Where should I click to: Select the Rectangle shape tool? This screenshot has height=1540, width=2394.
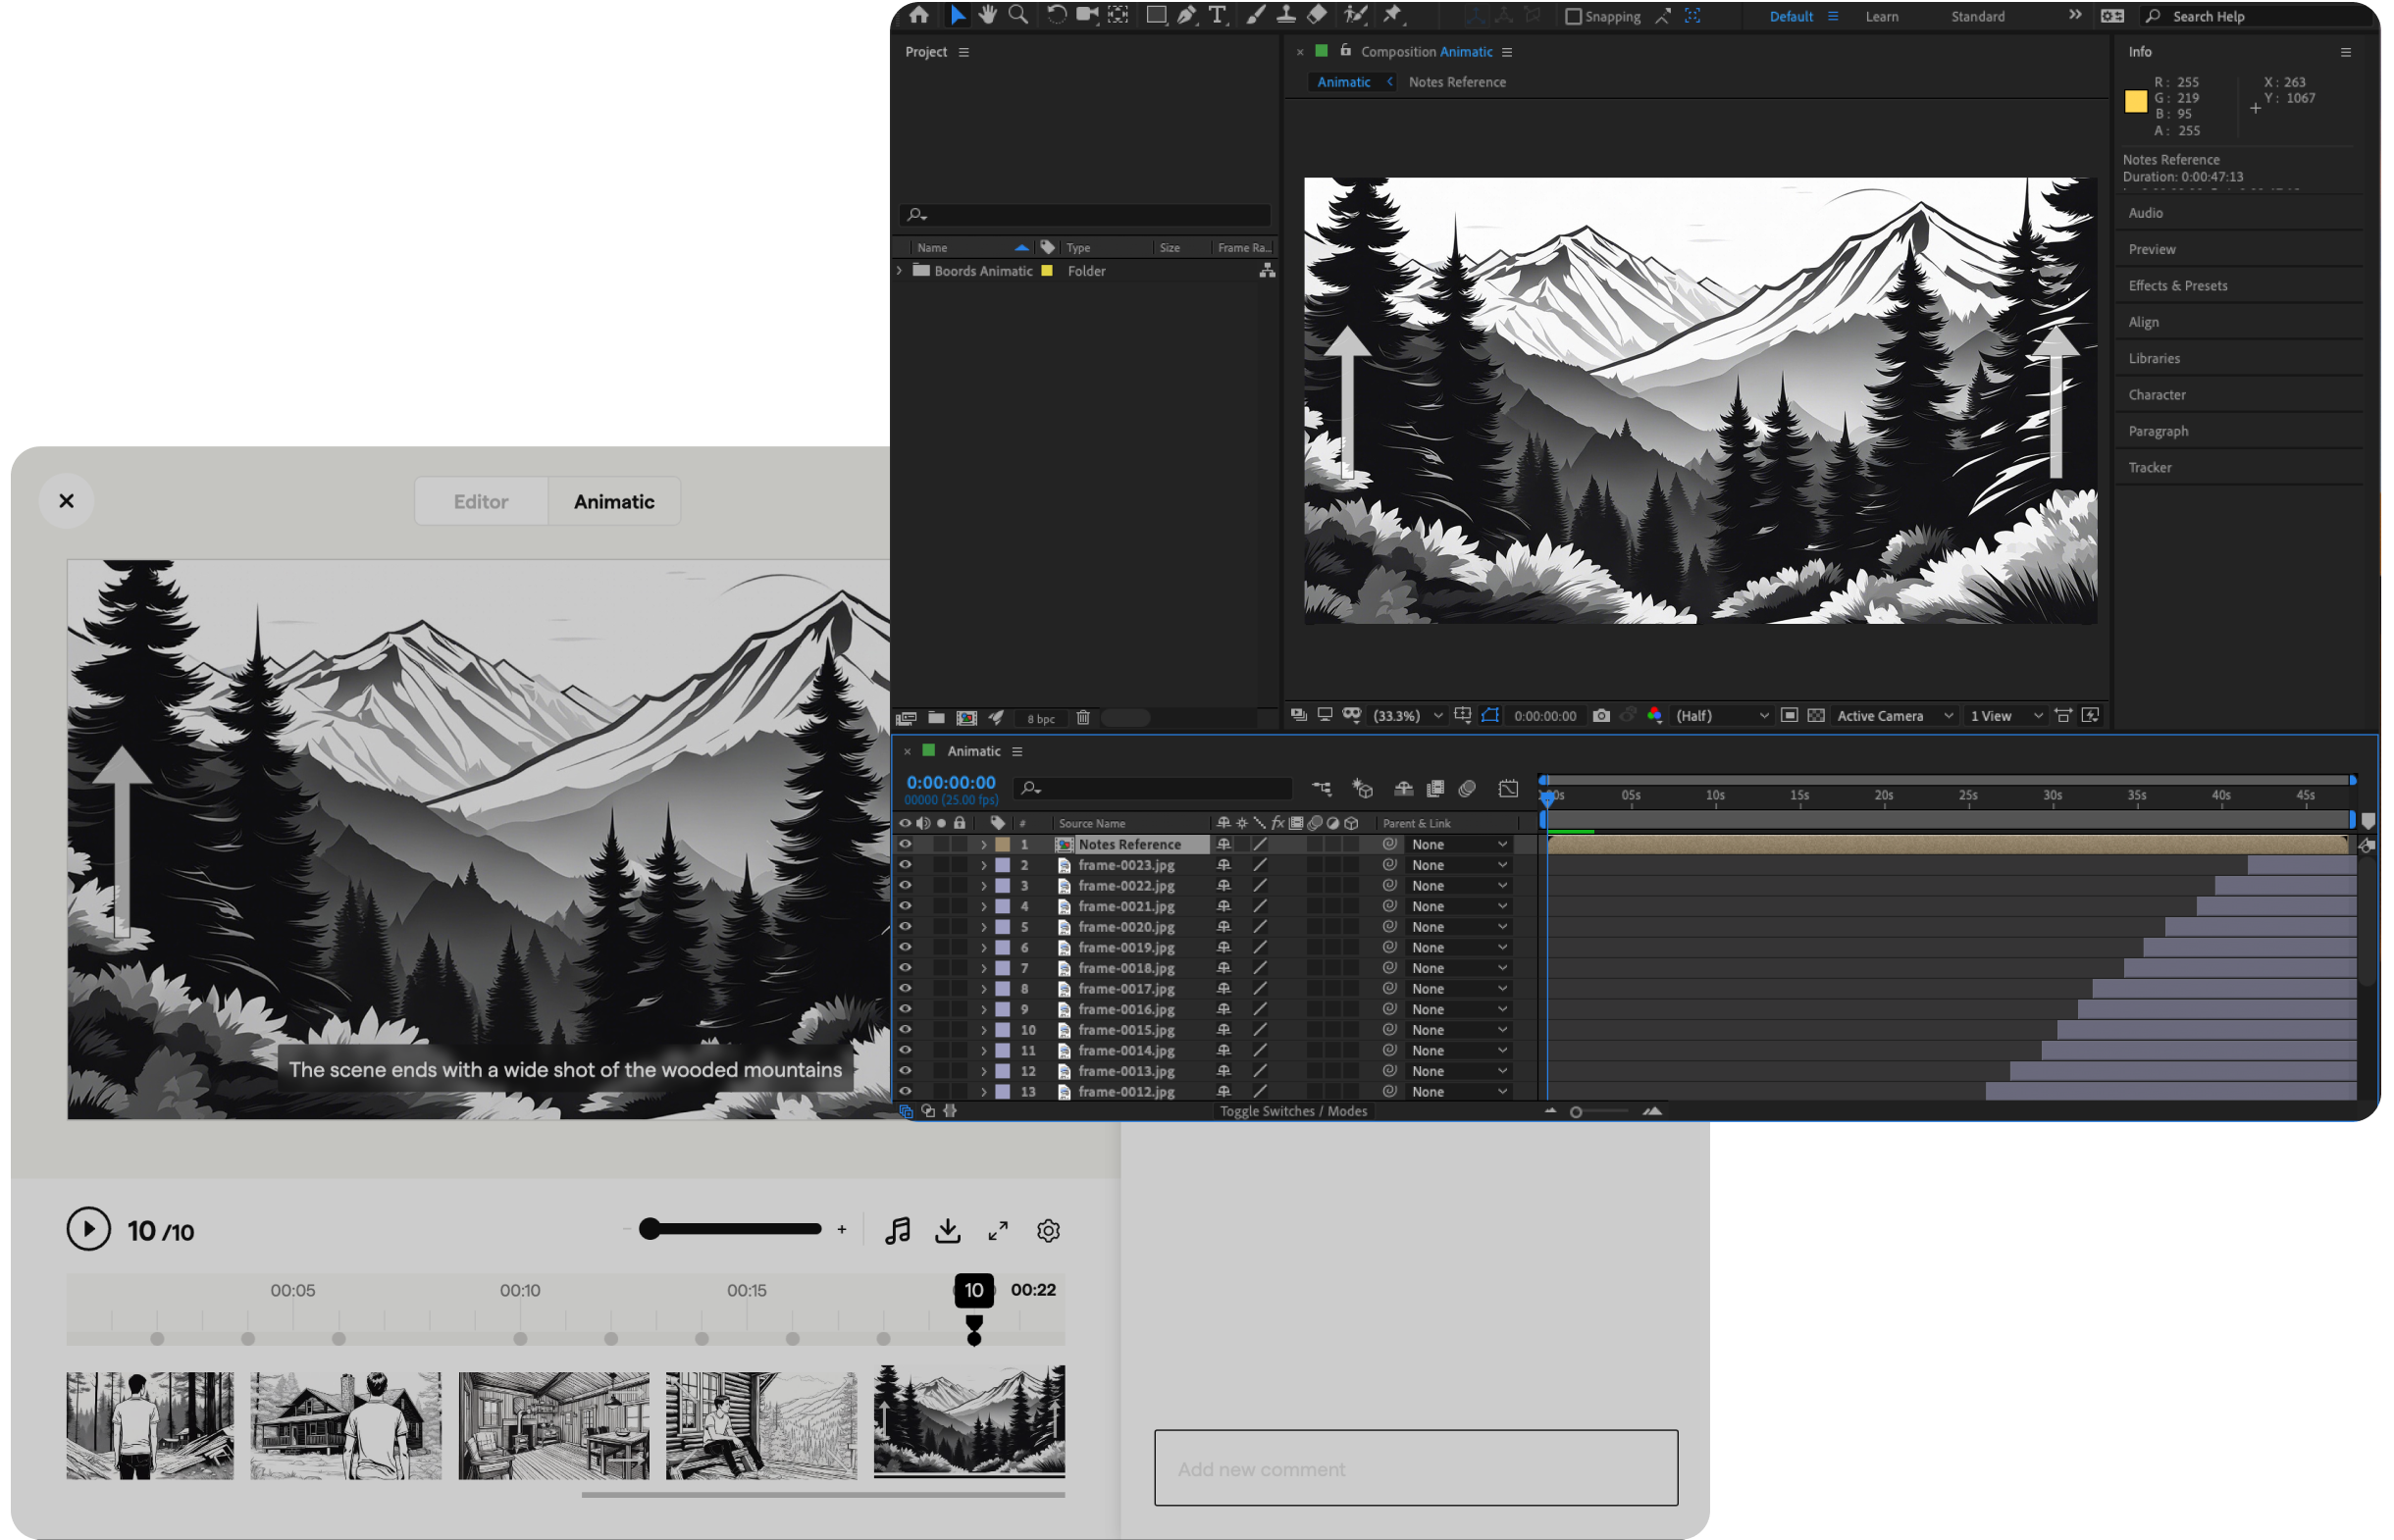coord(1157,15)
